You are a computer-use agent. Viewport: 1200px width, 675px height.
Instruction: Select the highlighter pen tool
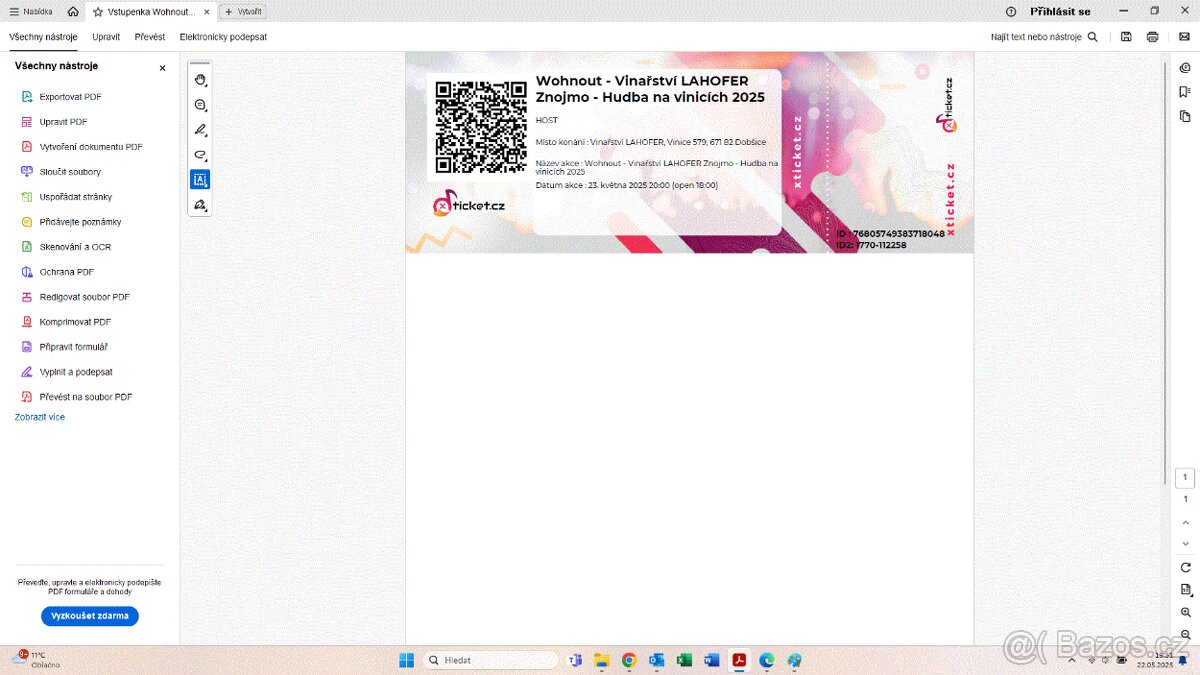pos(200,130)
